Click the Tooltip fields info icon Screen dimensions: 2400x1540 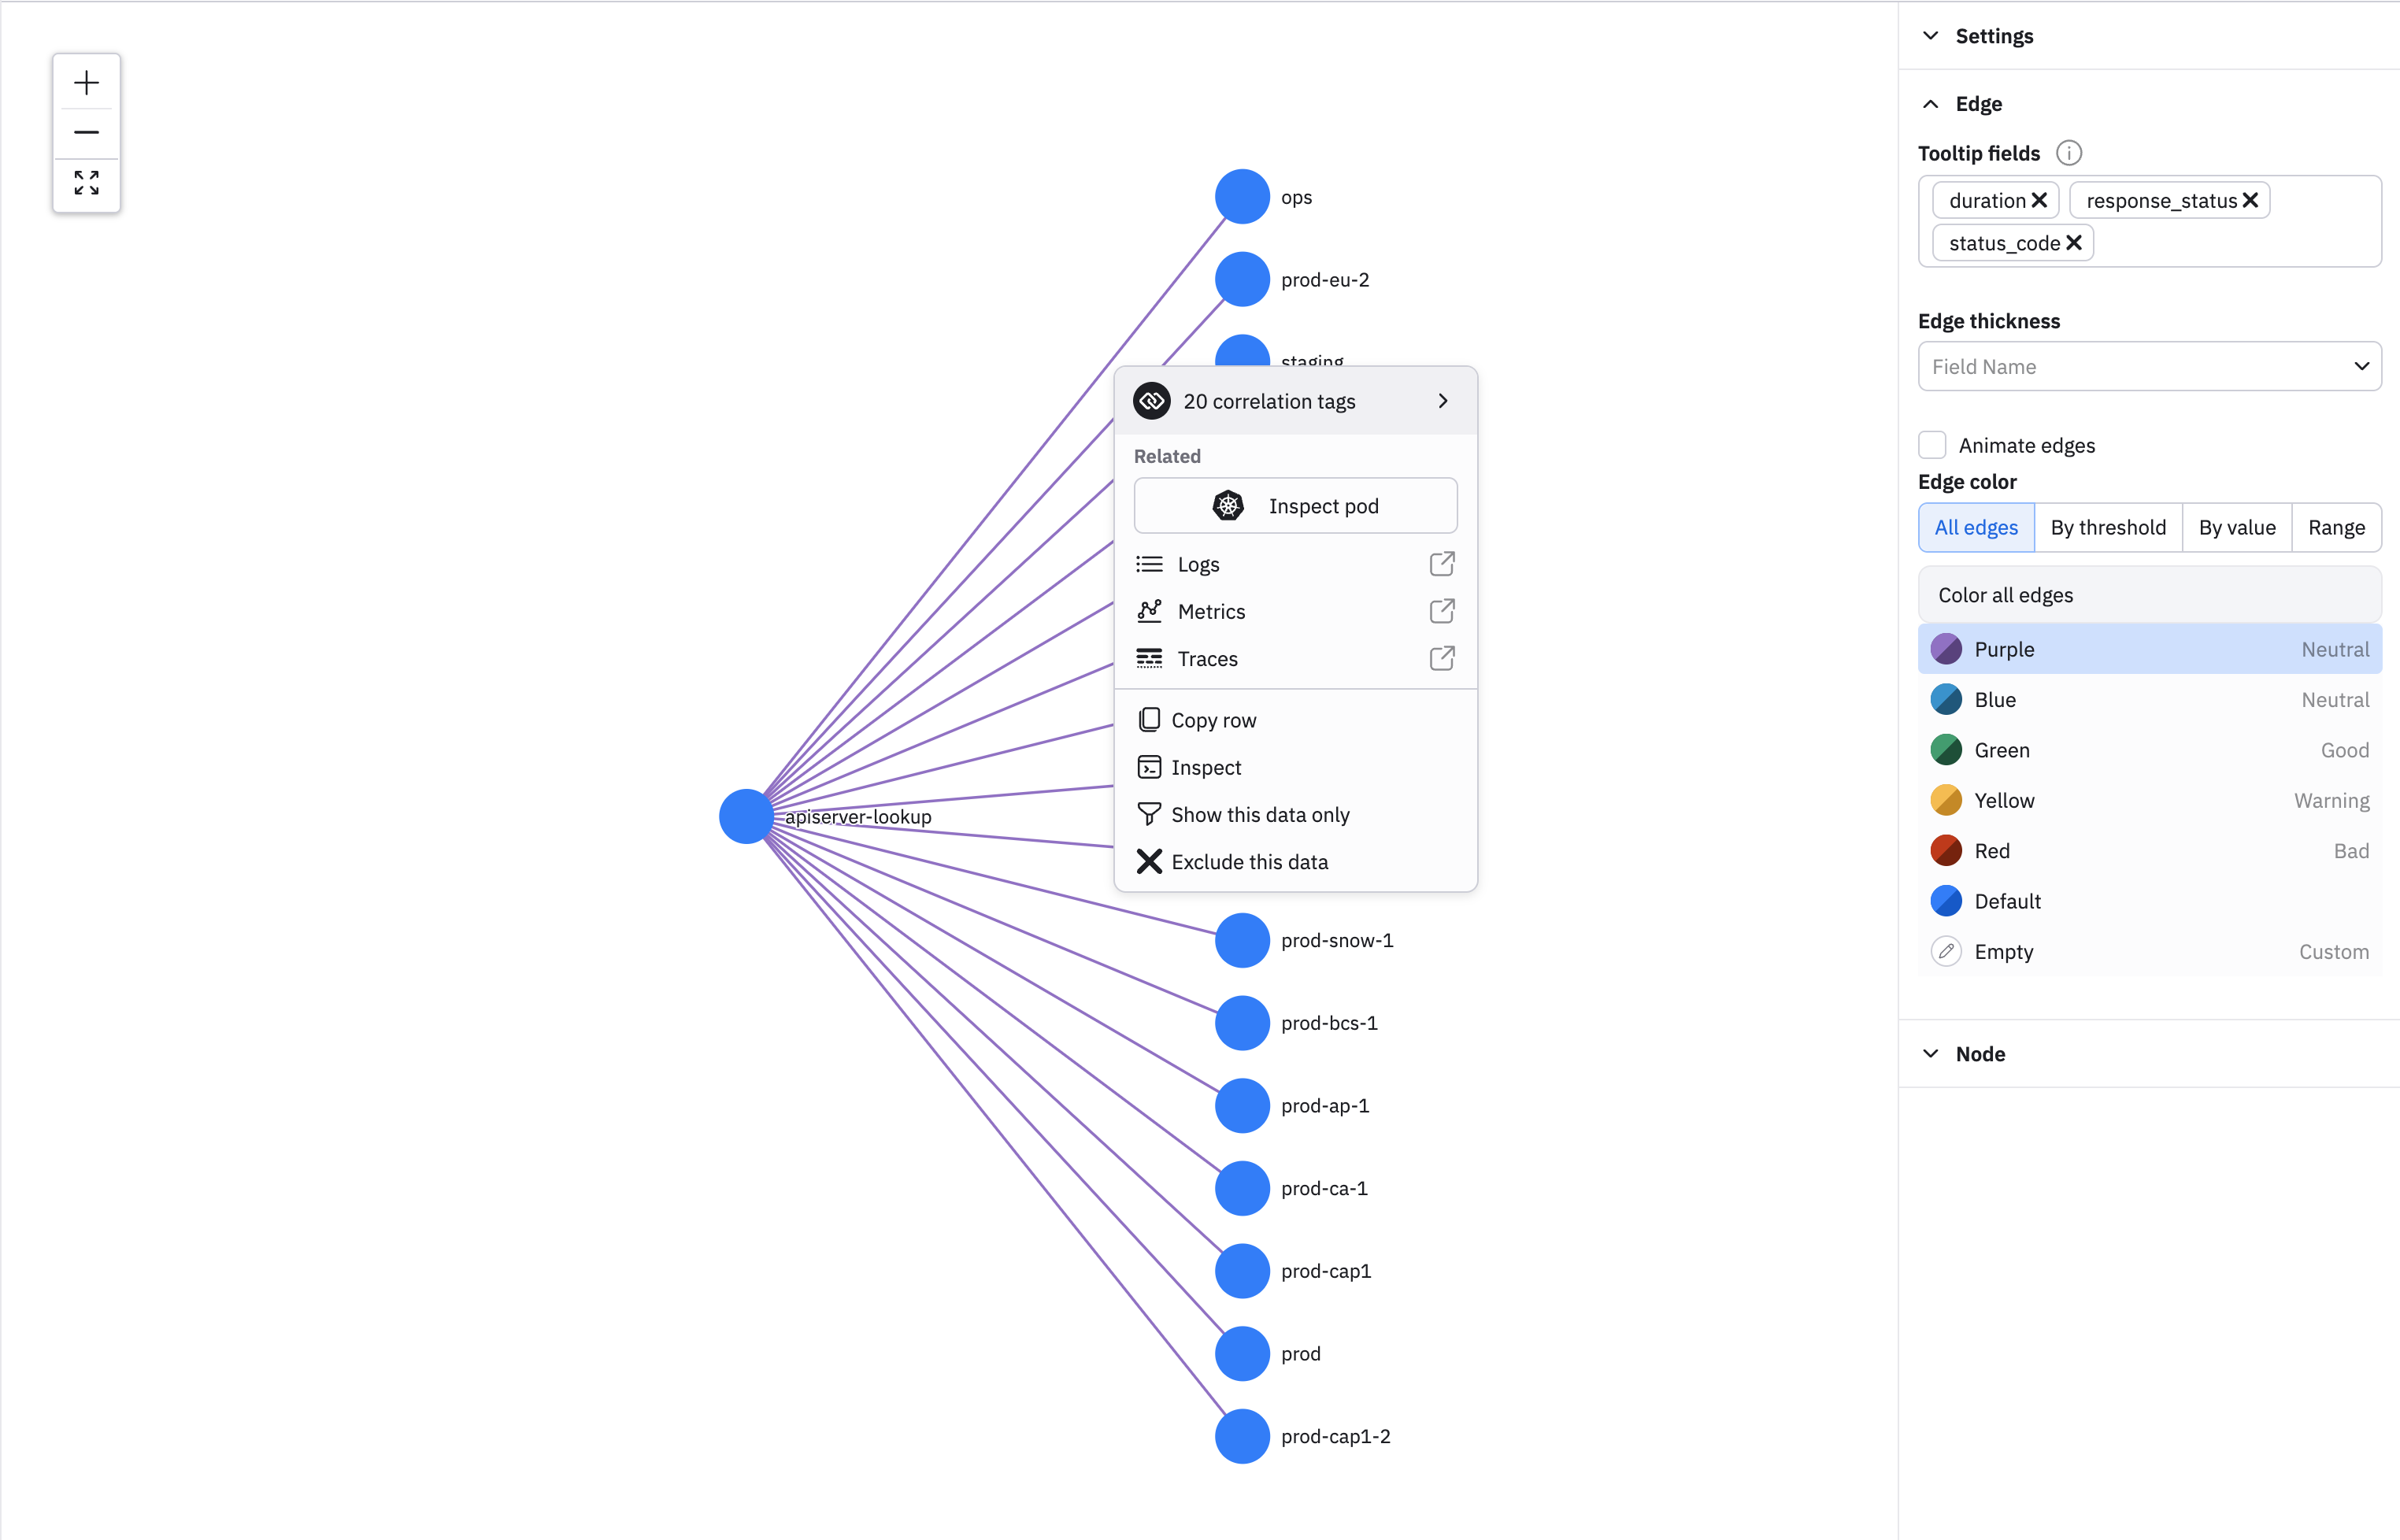click(x=2068, y=153)
